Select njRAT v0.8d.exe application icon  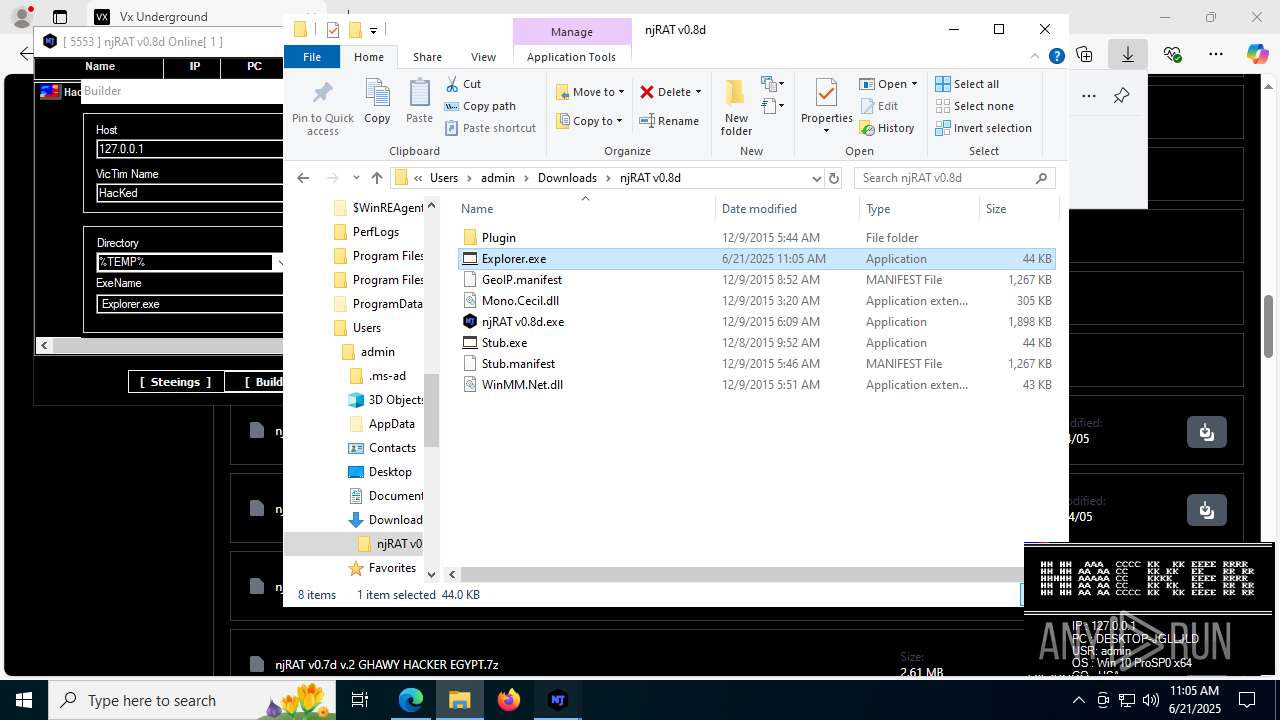coord(470,322)
